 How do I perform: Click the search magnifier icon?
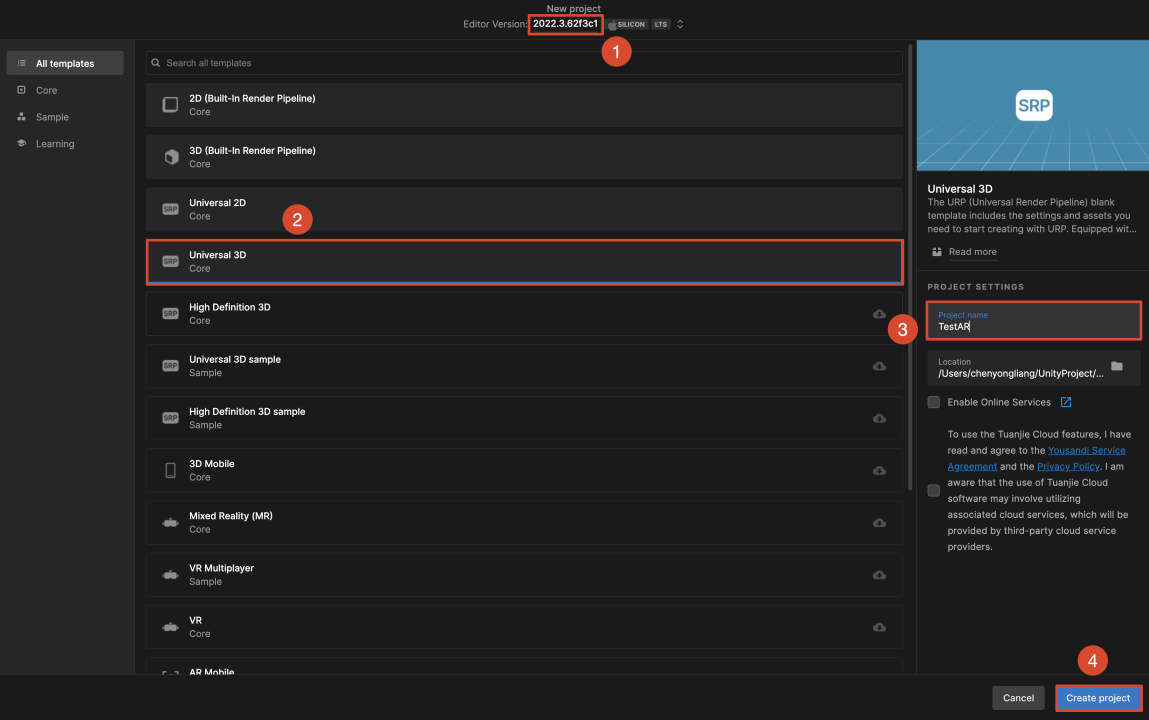point(155,63)
